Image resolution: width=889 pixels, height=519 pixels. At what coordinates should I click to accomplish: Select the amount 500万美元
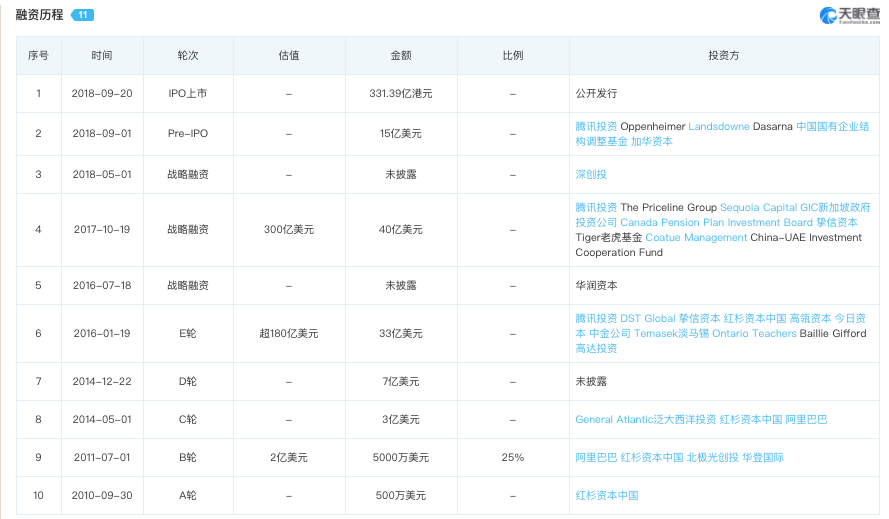[x=401, y=495]
